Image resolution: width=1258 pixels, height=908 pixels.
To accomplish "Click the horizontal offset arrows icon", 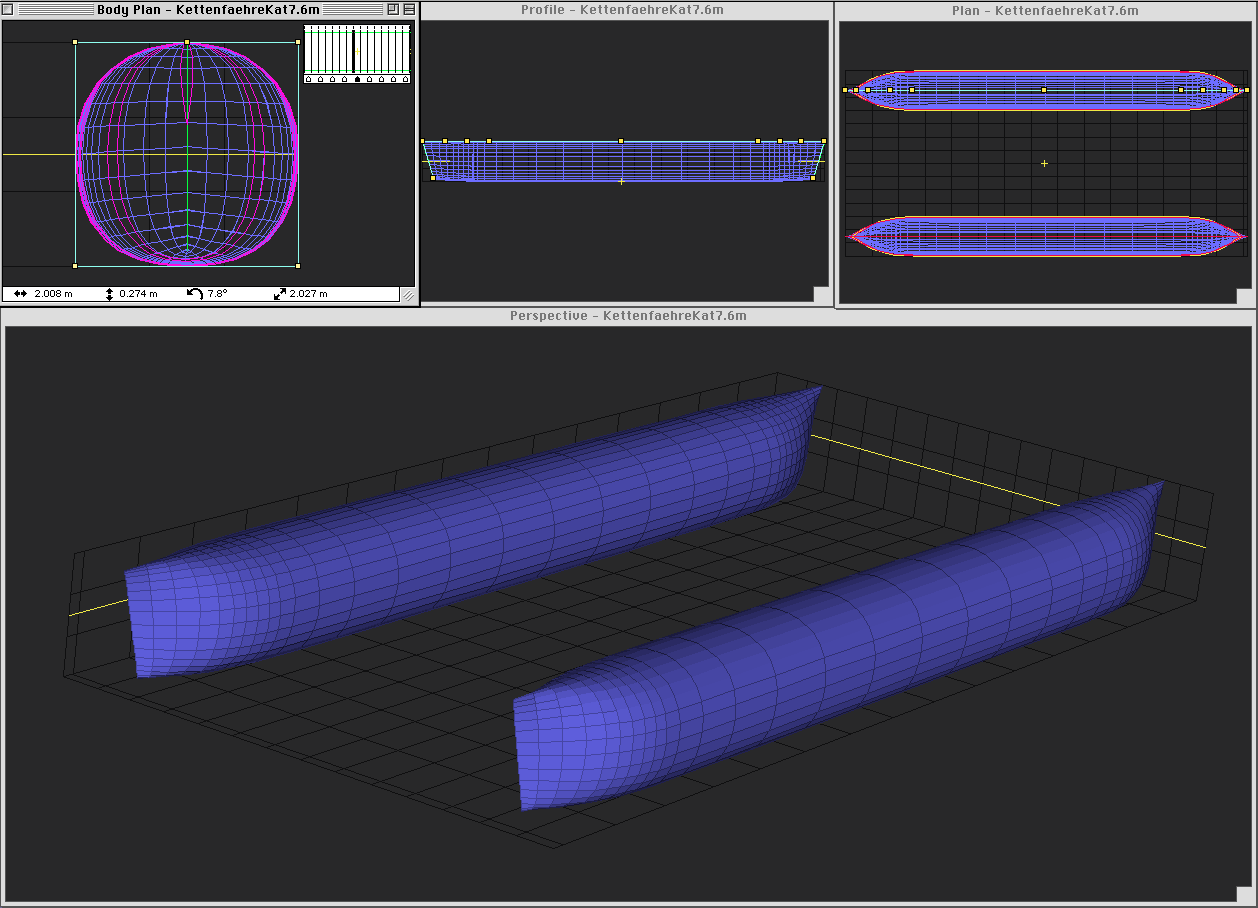I will pos(21,294).
